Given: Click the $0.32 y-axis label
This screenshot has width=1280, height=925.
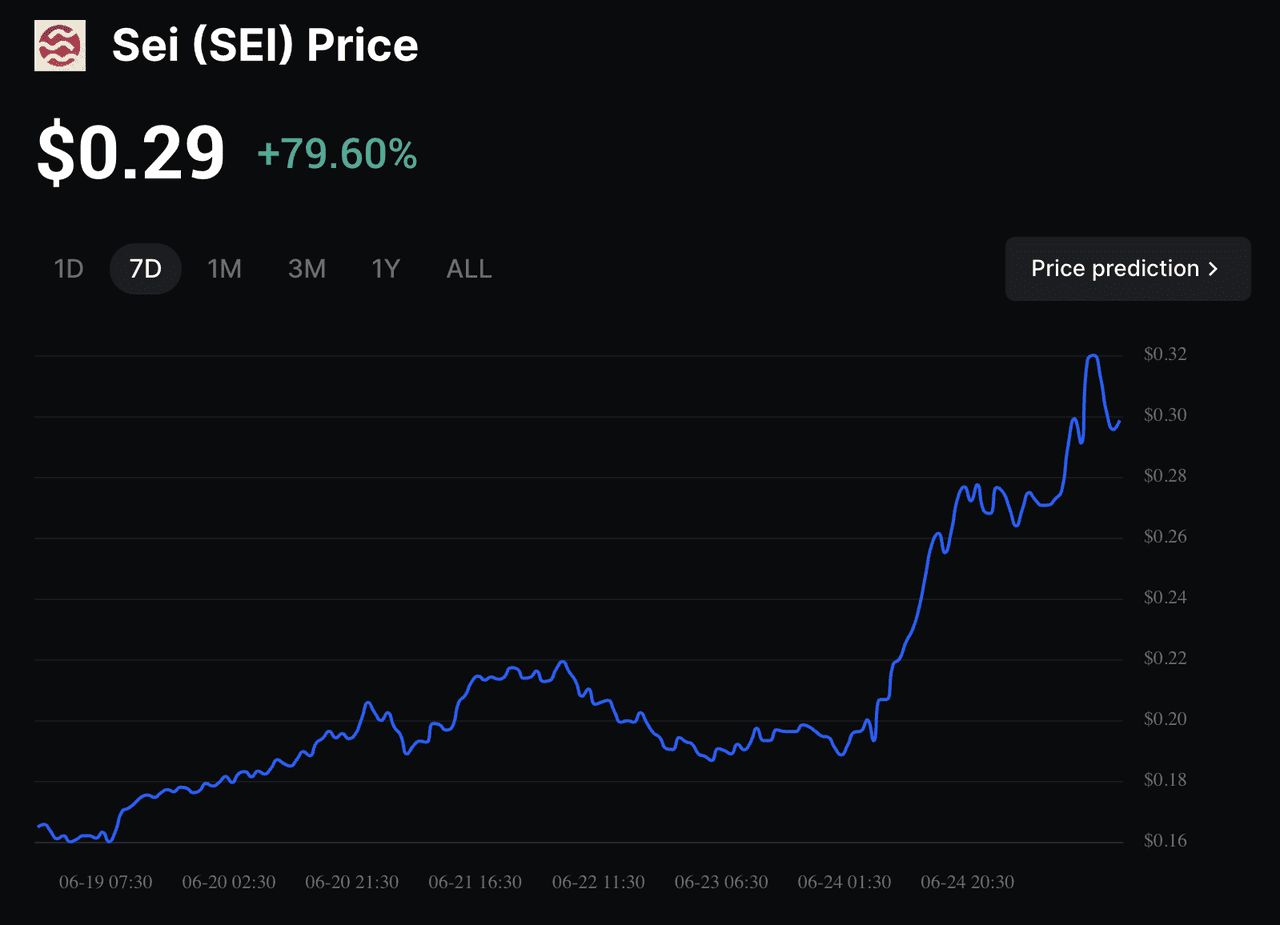Looking at the screenshot, I should point(1165,354).
